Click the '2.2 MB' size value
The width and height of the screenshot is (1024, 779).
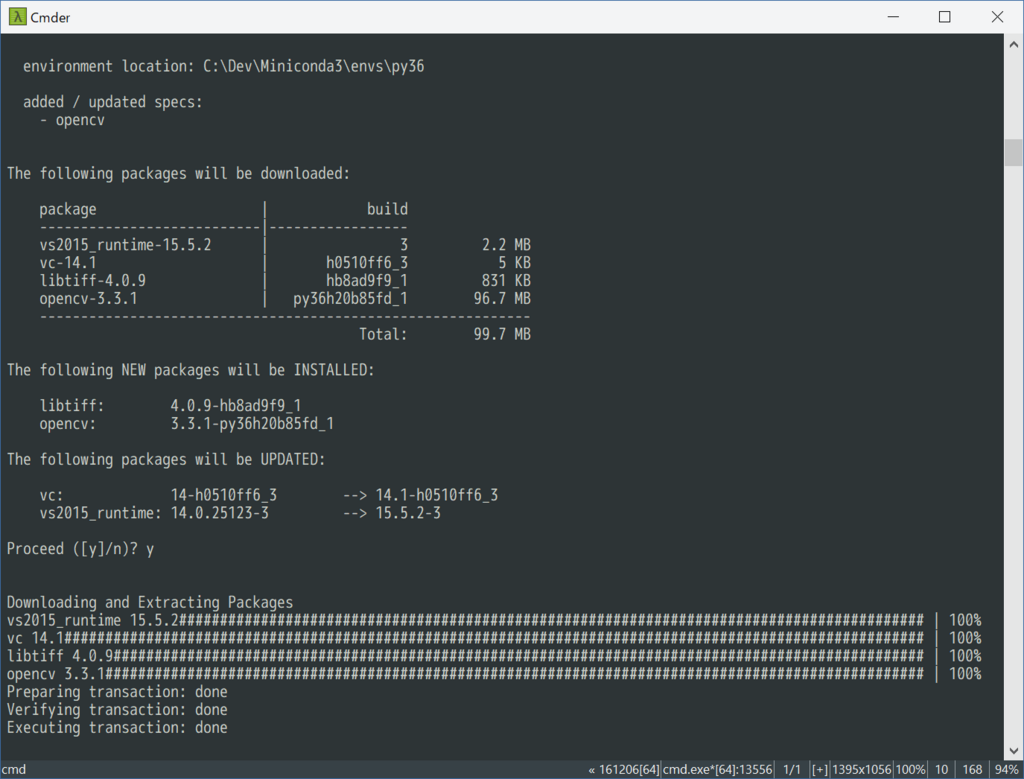pyautogui.click(x=506, y=245)
